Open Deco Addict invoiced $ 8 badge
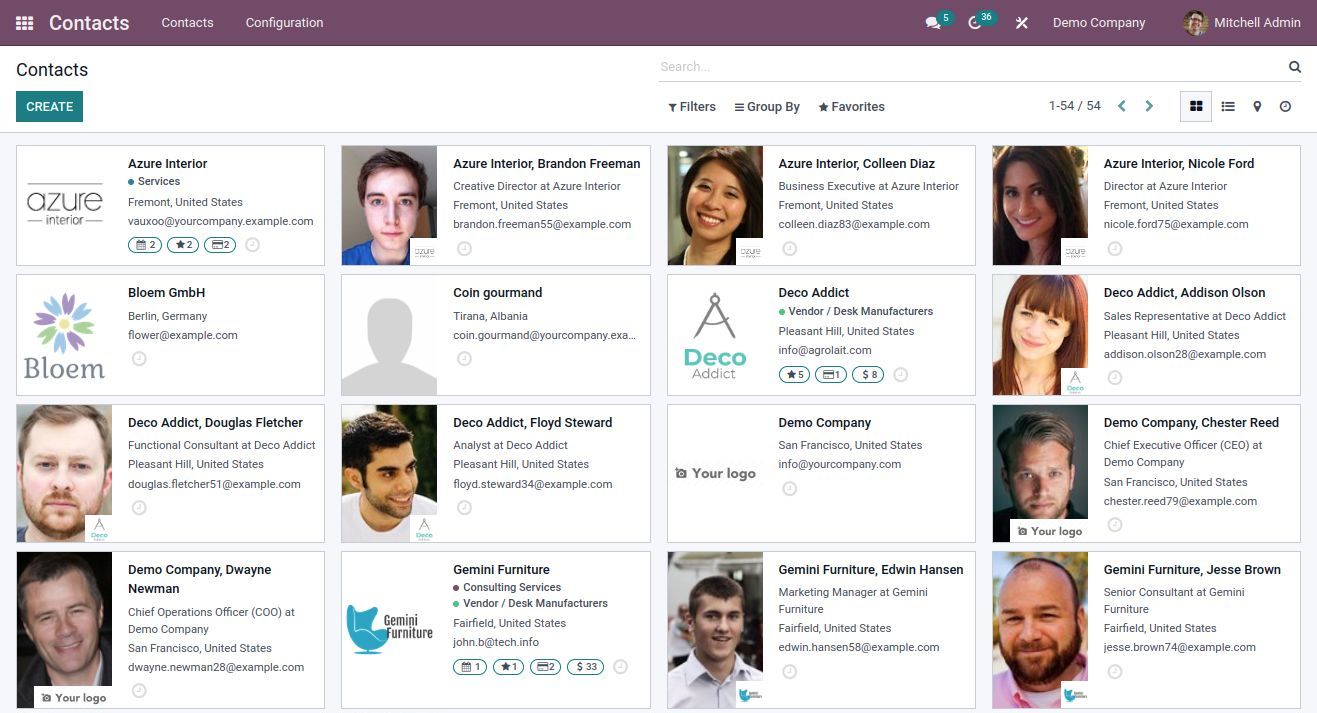This screenshot has height=713, width=1317. 867,375
